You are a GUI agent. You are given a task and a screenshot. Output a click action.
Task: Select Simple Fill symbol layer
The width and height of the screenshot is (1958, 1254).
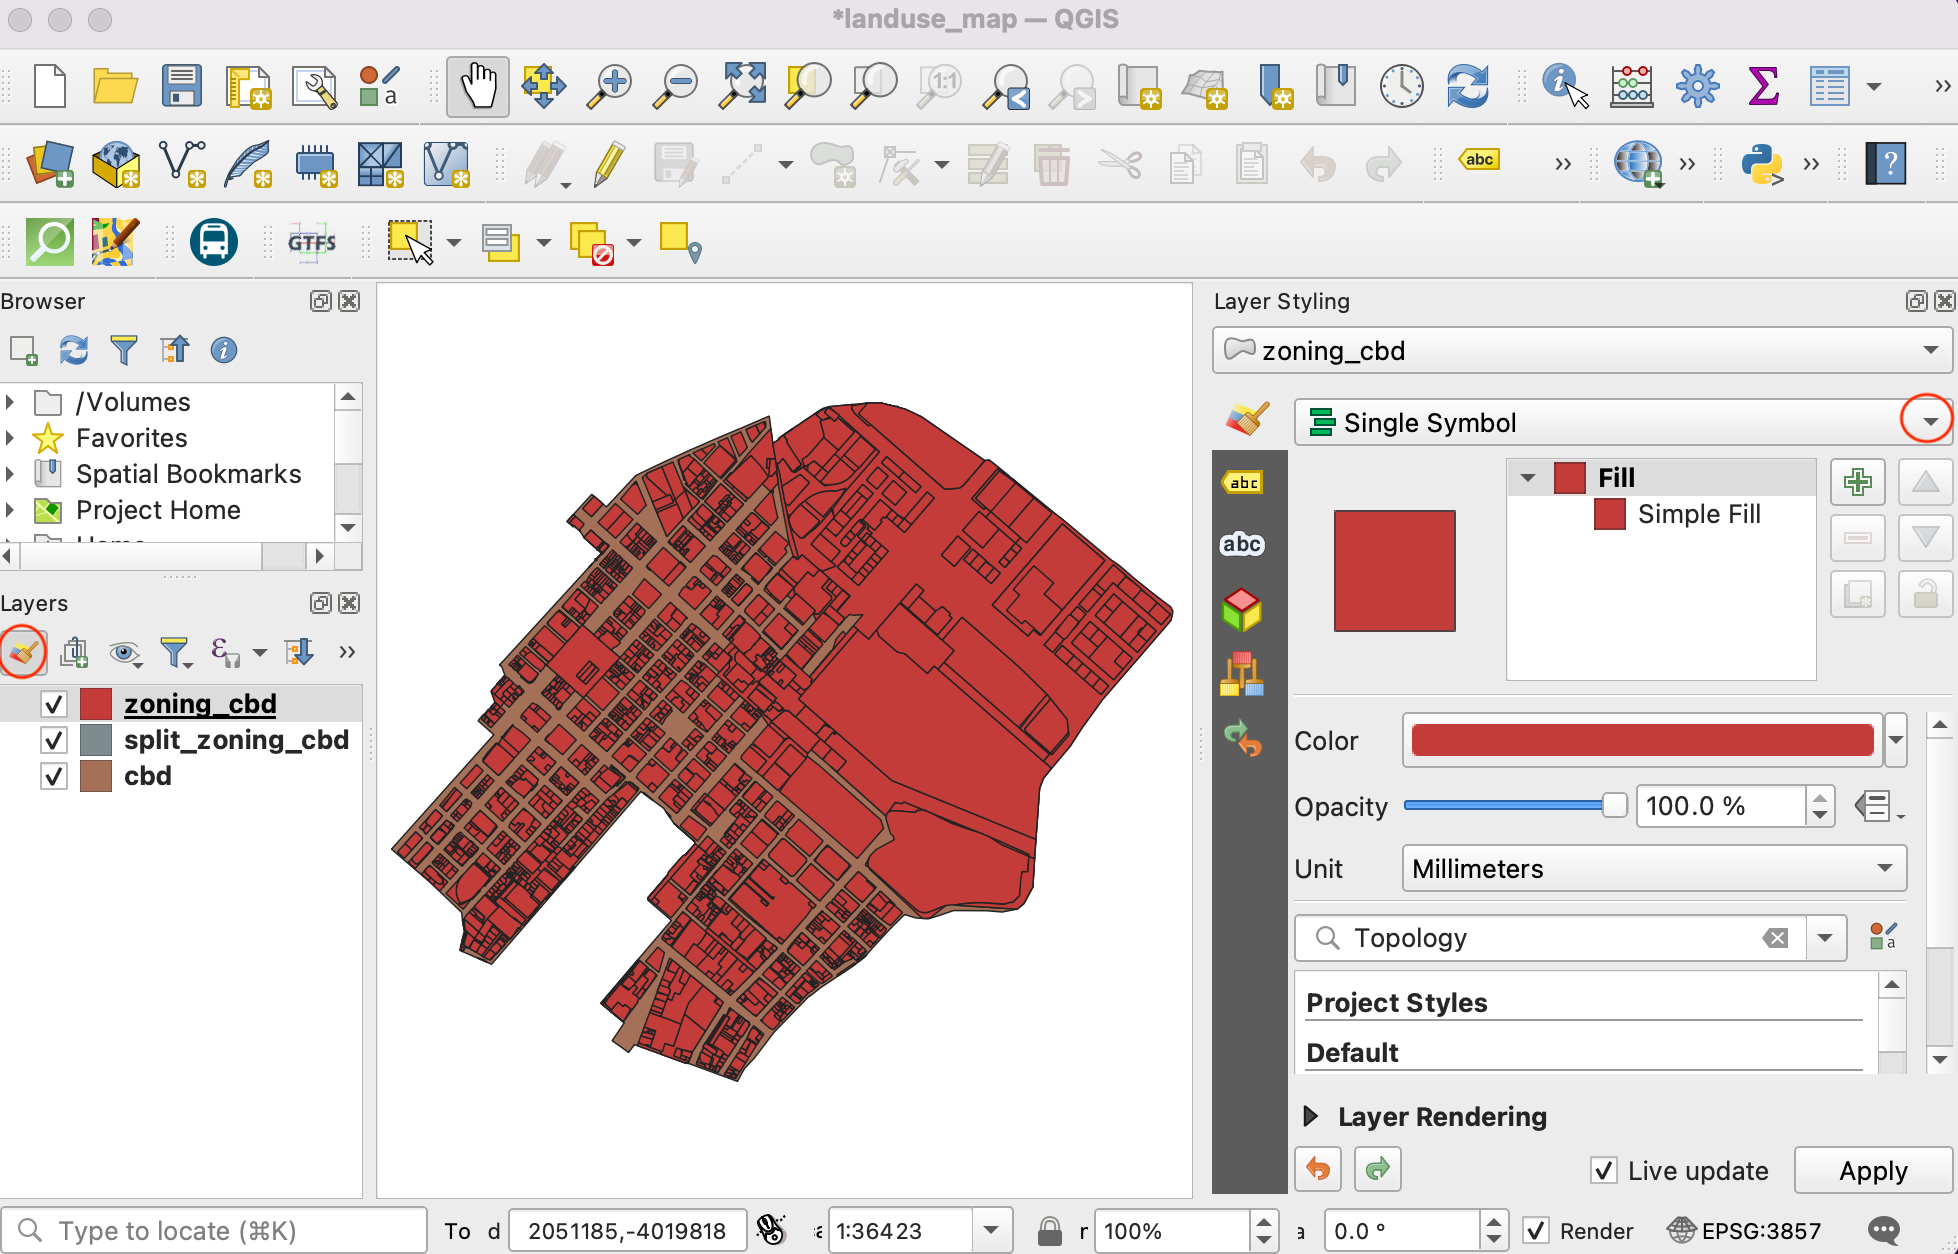coord(1698,514)
